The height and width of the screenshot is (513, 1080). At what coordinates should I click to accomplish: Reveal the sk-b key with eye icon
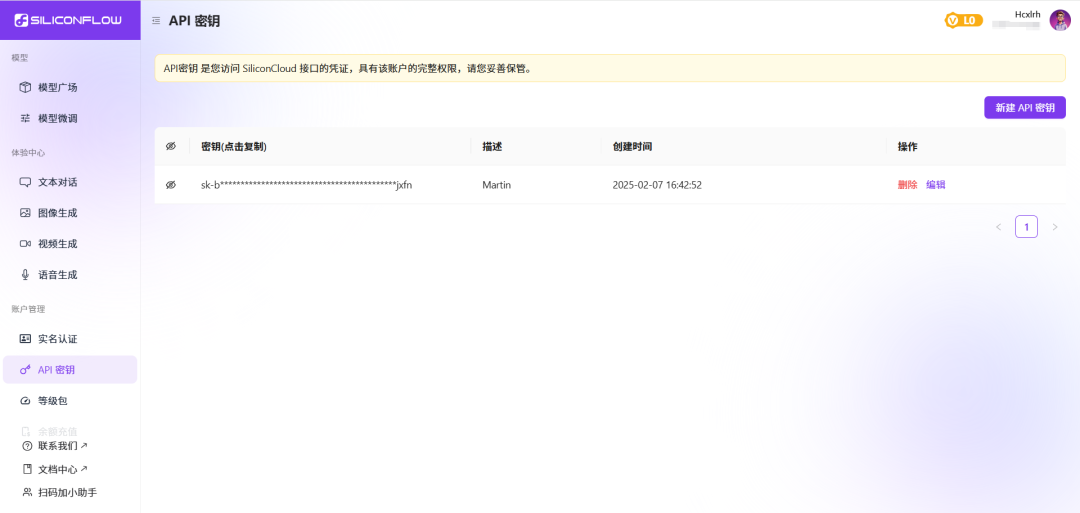coord(171,185)
